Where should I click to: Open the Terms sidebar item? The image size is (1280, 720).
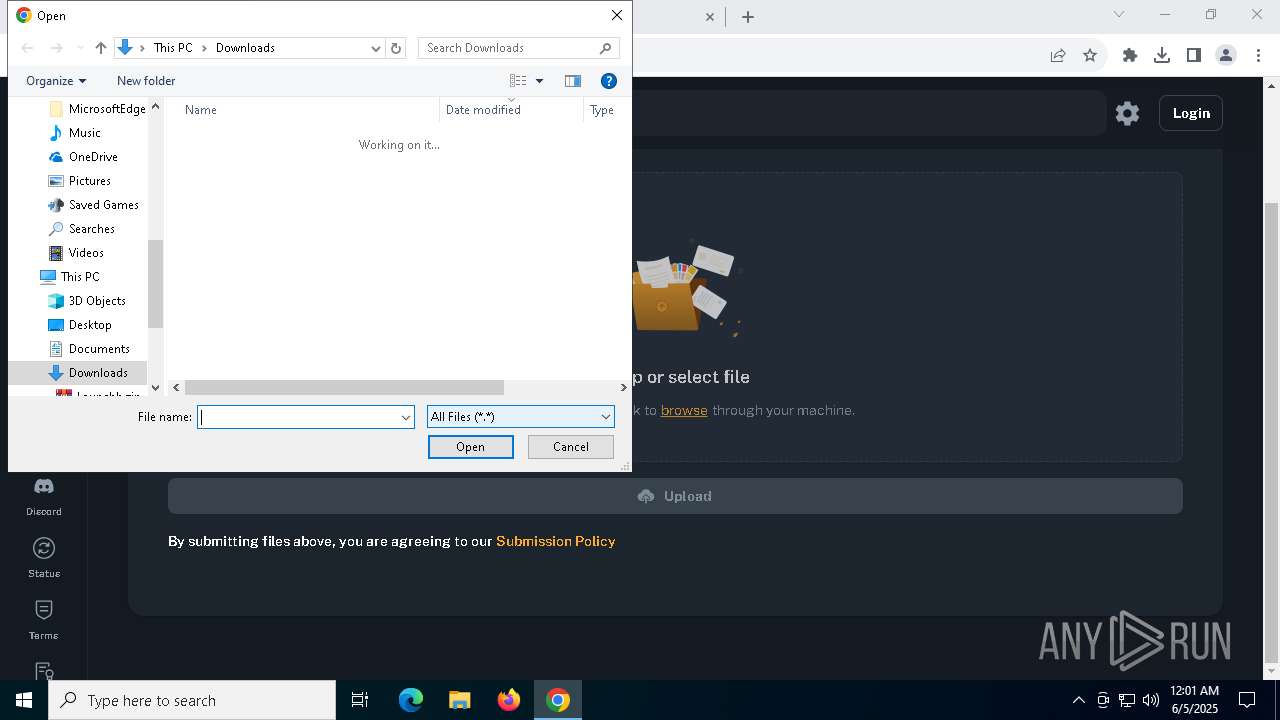pyautogui.click(x=44, y=620)
